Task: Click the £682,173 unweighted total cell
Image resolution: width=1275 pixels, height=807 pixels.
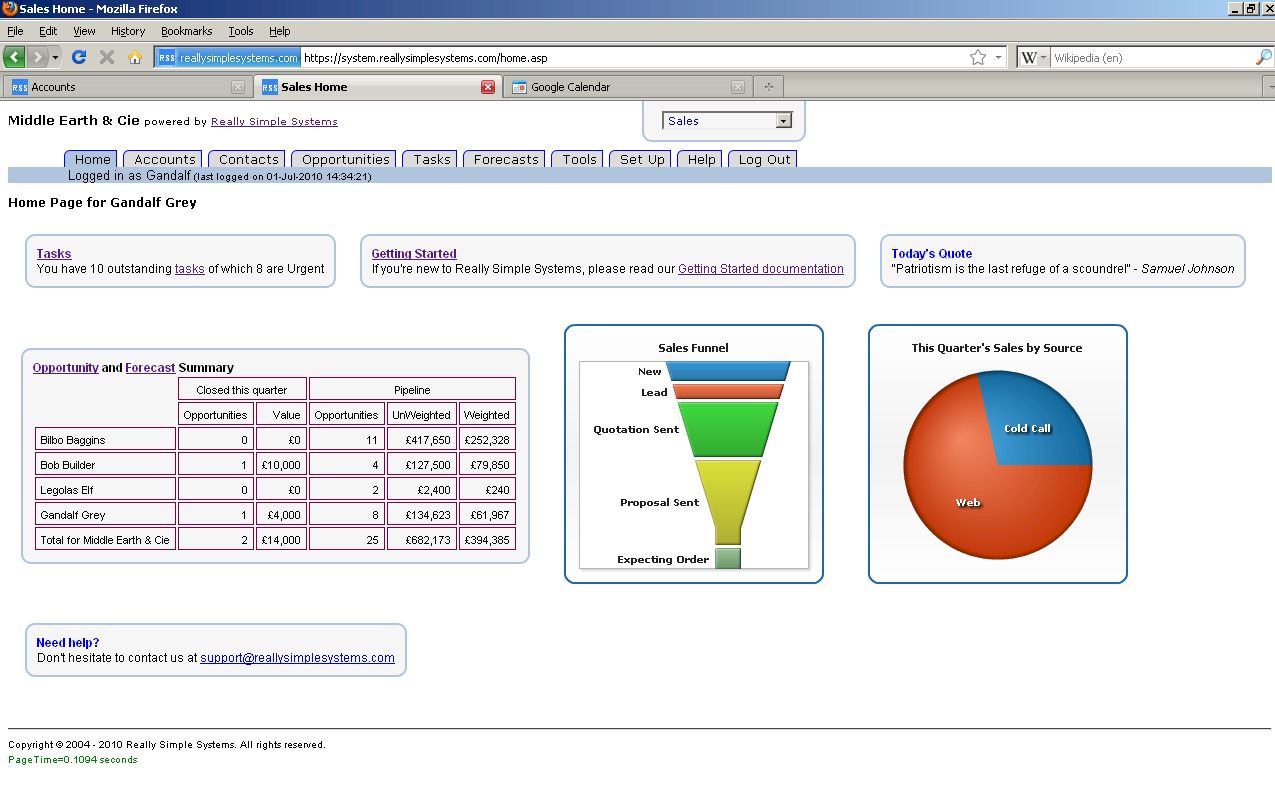Action: coord(423,540)
